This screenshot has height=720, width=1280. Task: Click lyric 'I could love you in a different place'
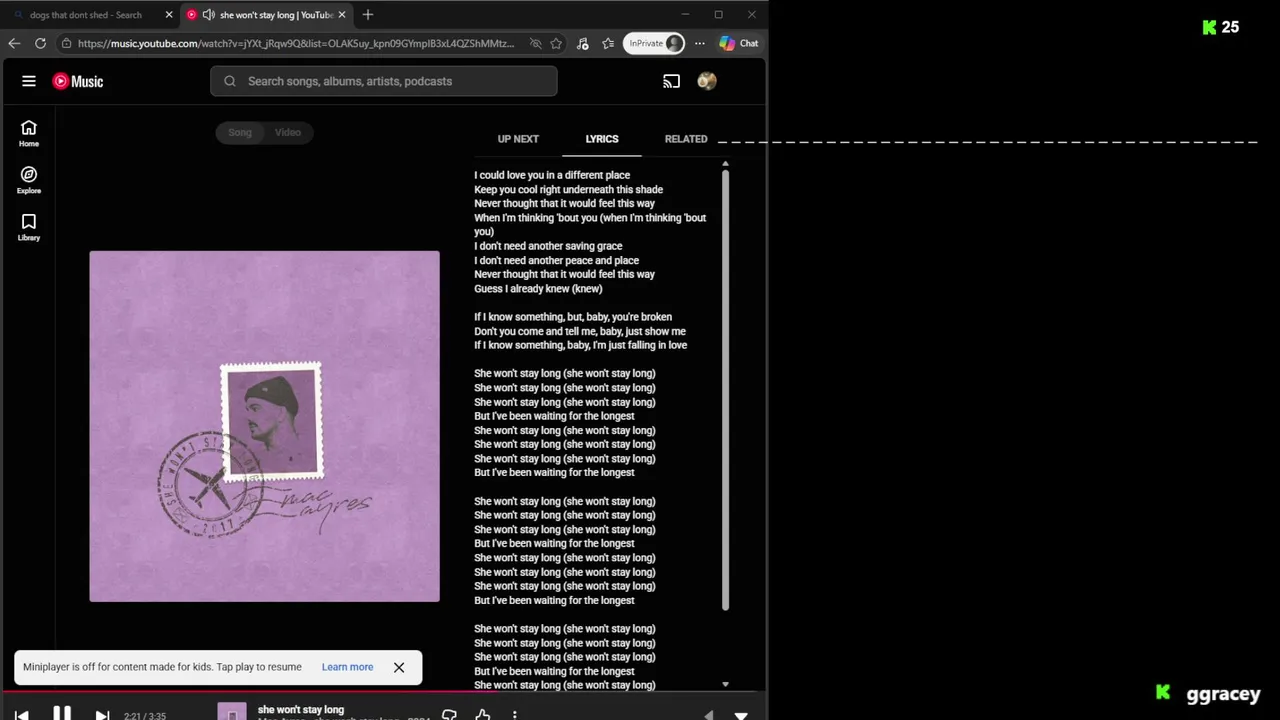click(552, 175)
